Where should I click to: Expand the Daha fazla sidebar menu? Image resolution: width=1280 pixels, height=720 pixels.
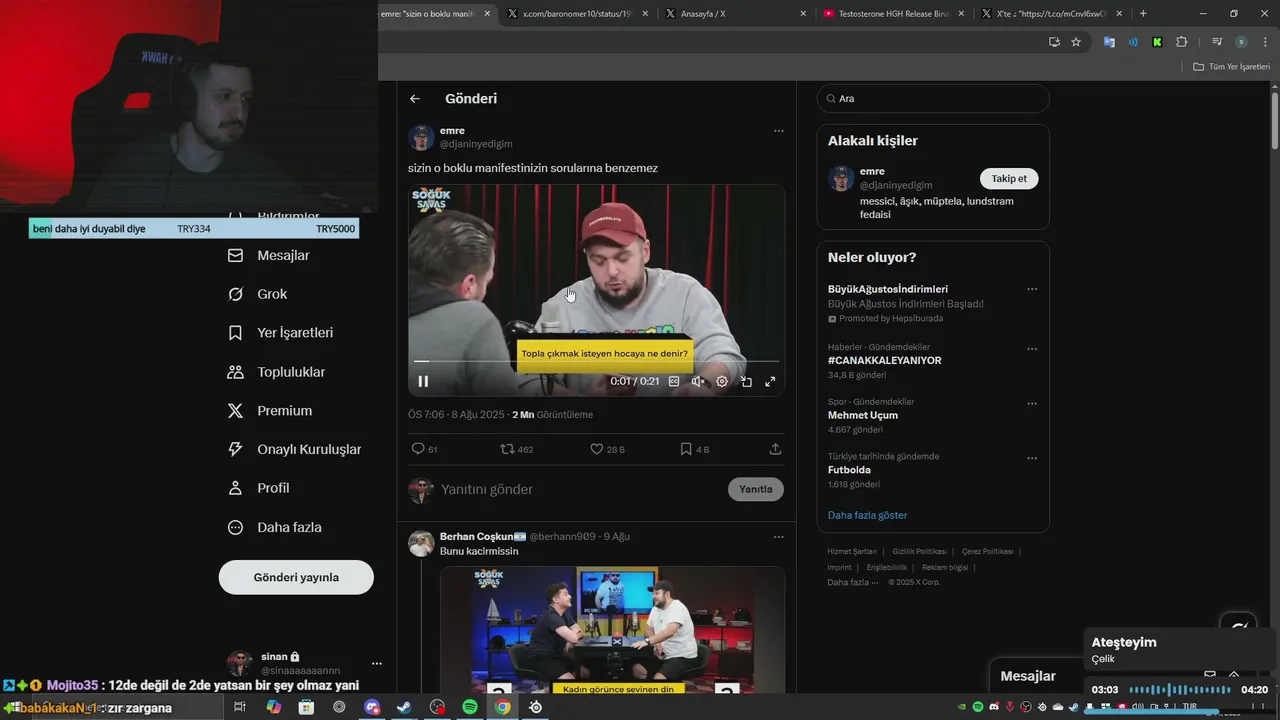pyautogui.click(x=275, y=527)
